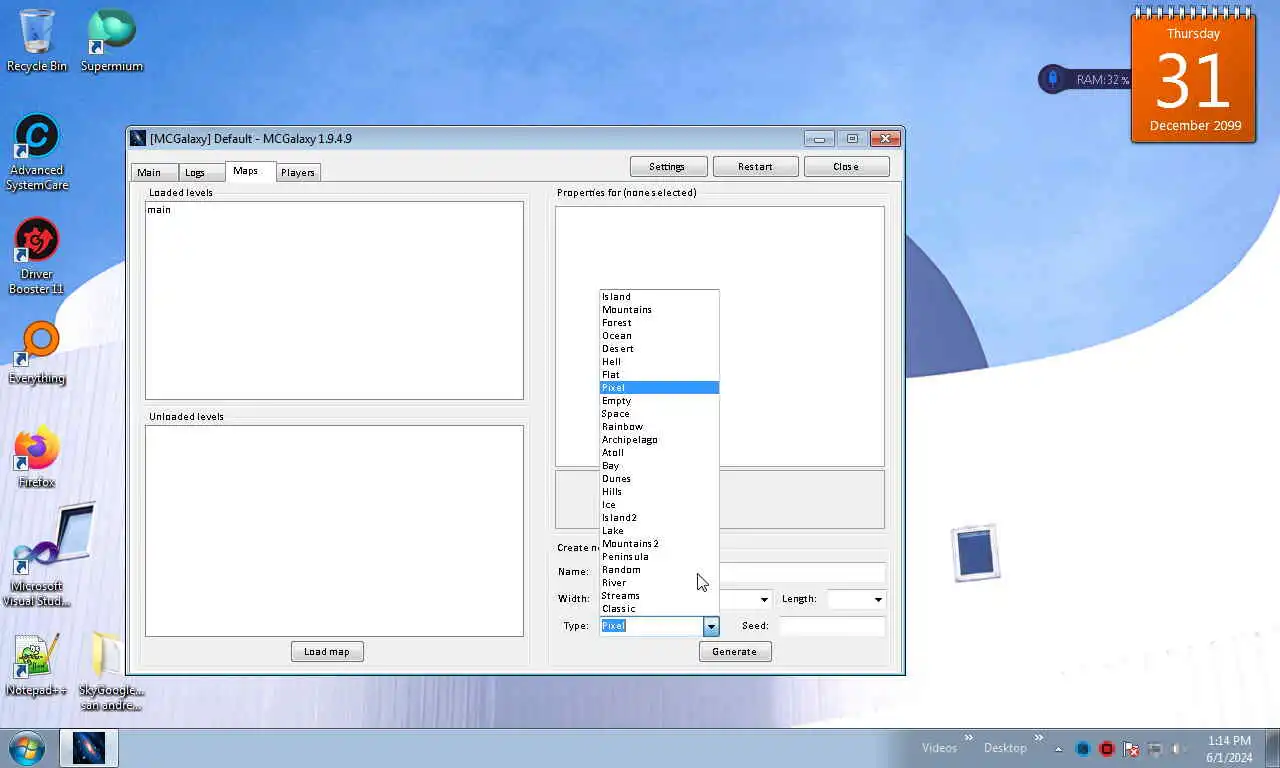The width and height of the screenshot is (1280, 768).
Task: Click the RAM usage gadget
Action: [x=1084, y=79]
